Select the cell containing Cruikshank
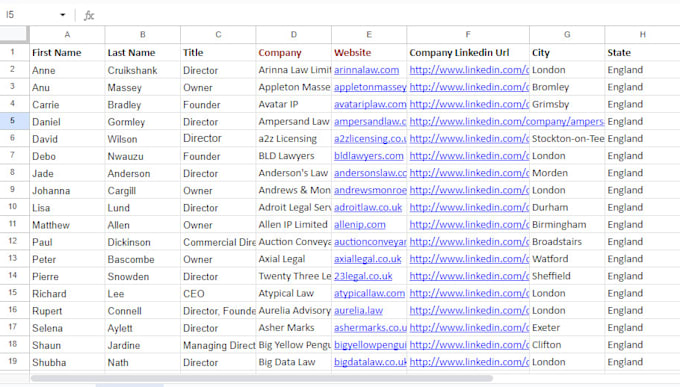 click(143, 70)
